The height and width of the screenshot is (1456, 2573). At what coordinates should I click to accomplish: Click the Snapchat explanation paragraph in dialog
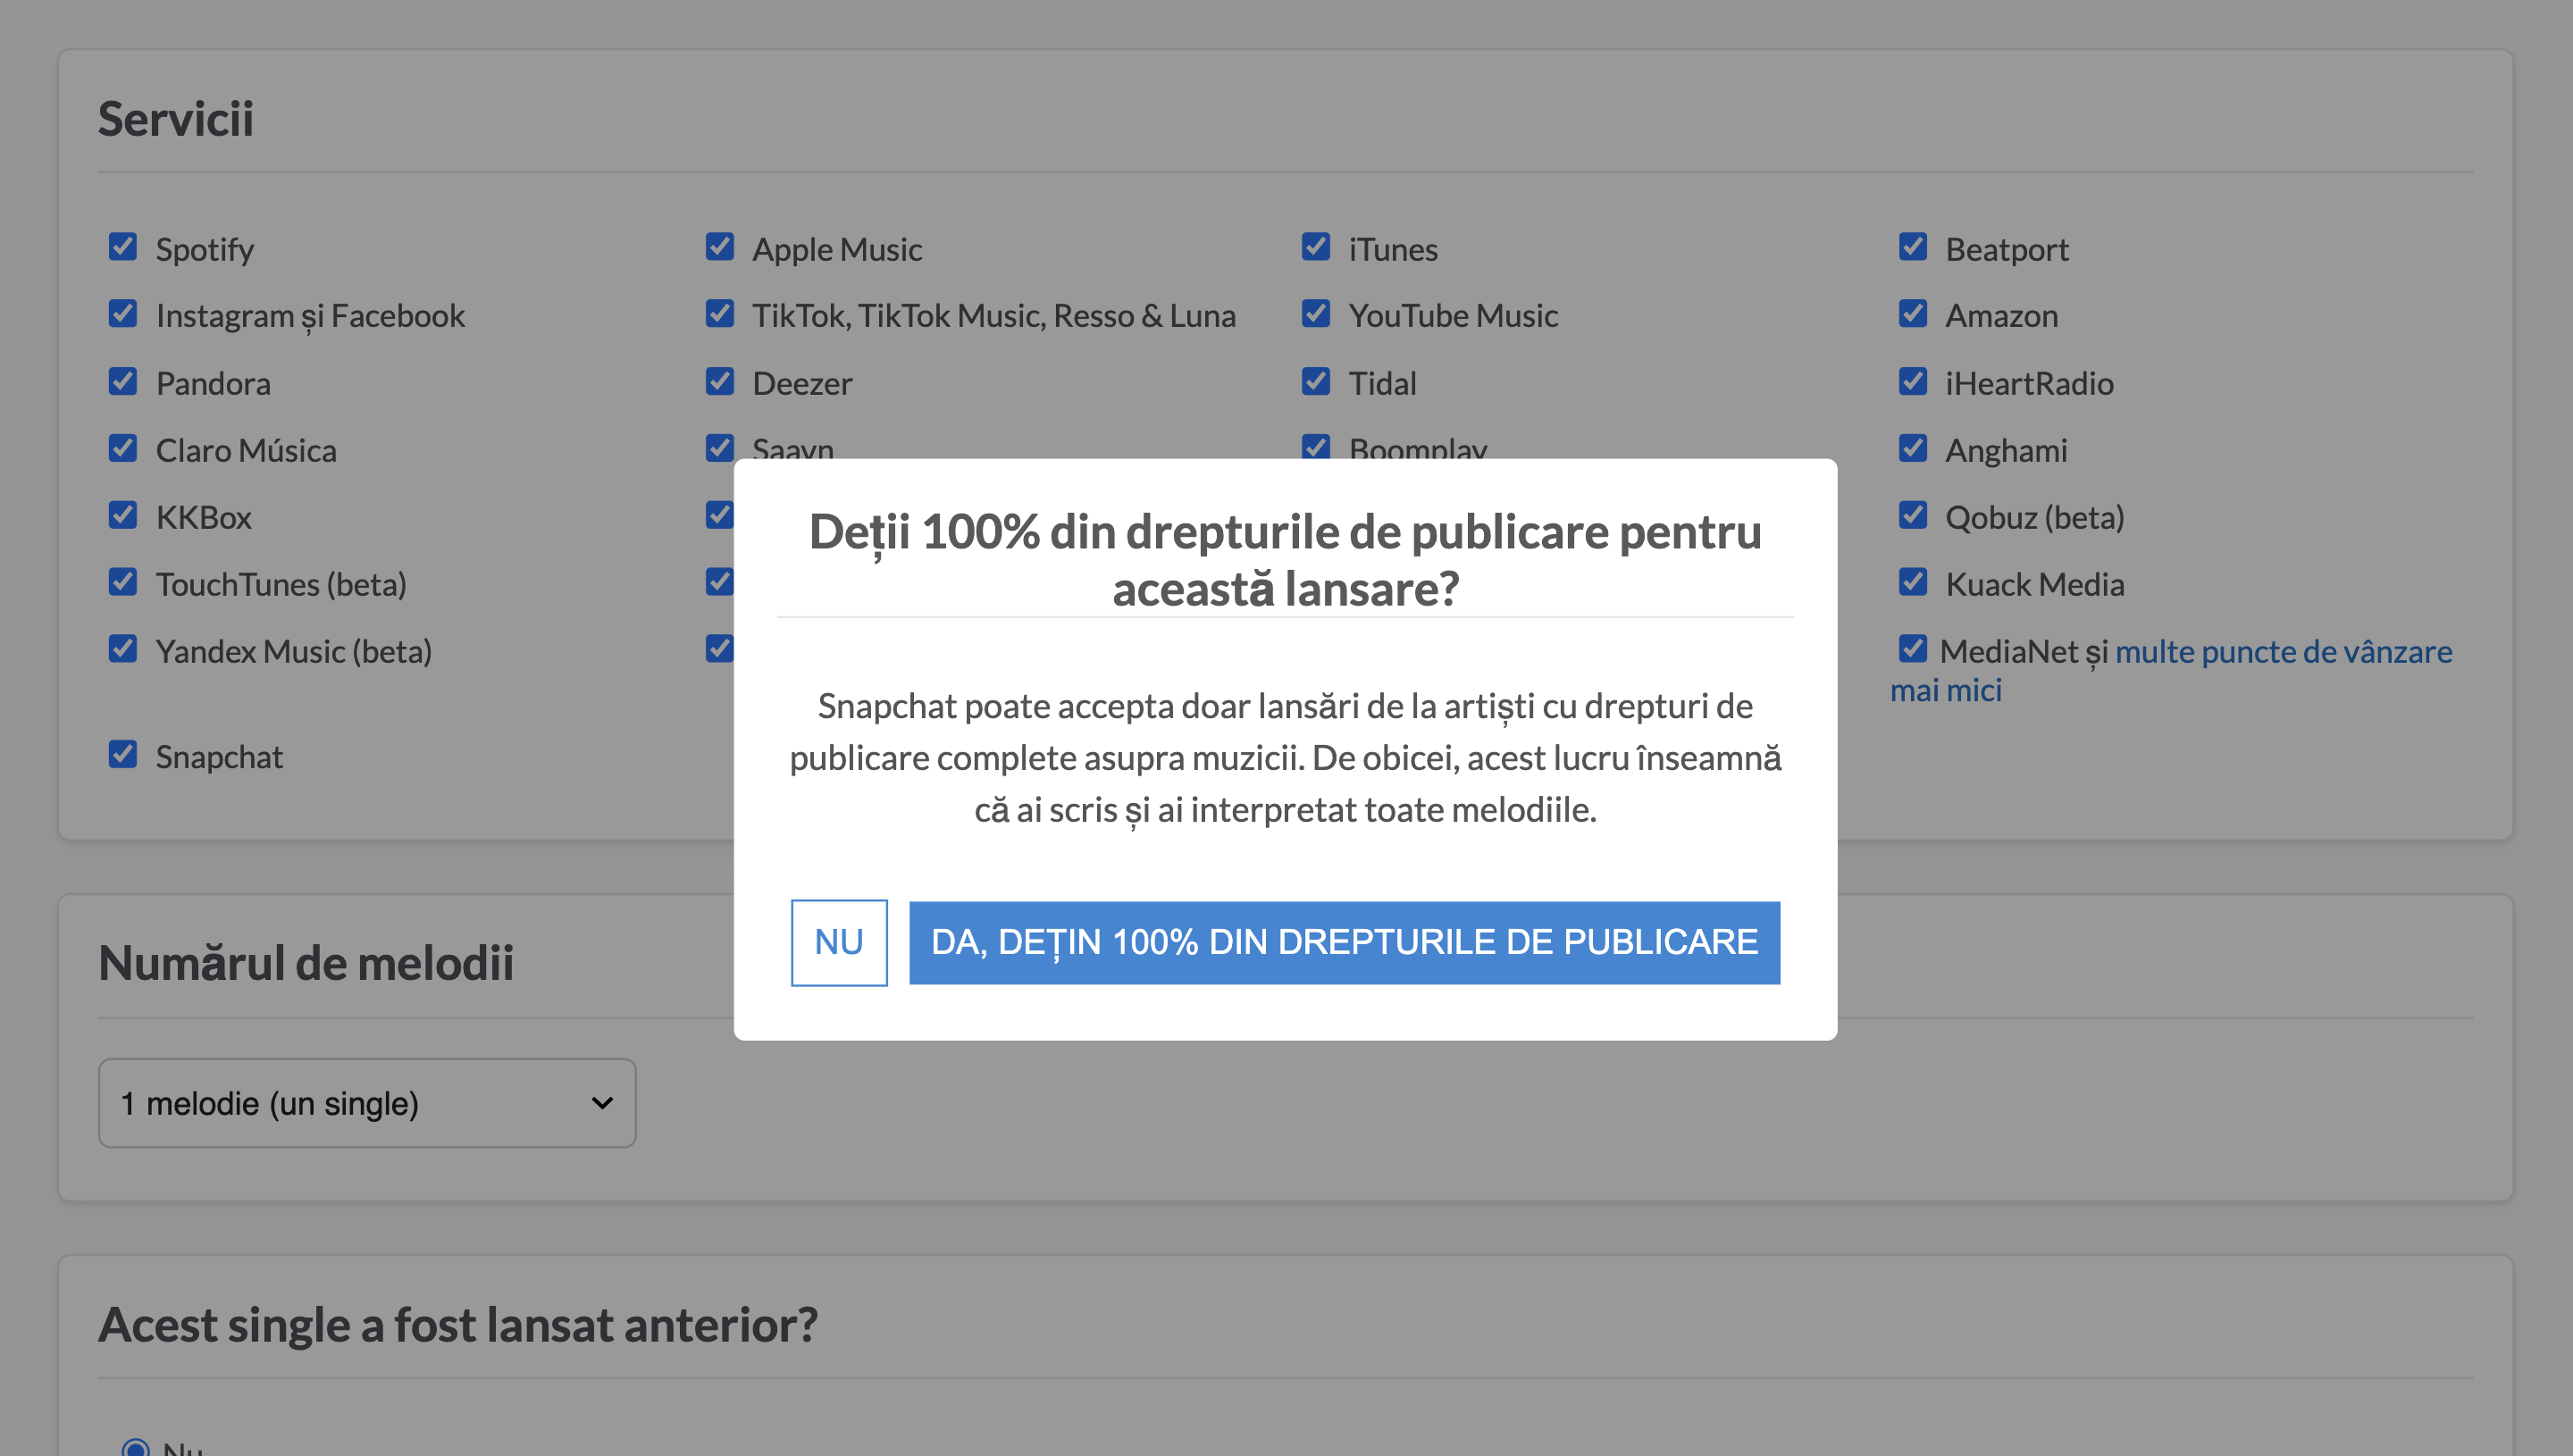[x=1285, y=758]
